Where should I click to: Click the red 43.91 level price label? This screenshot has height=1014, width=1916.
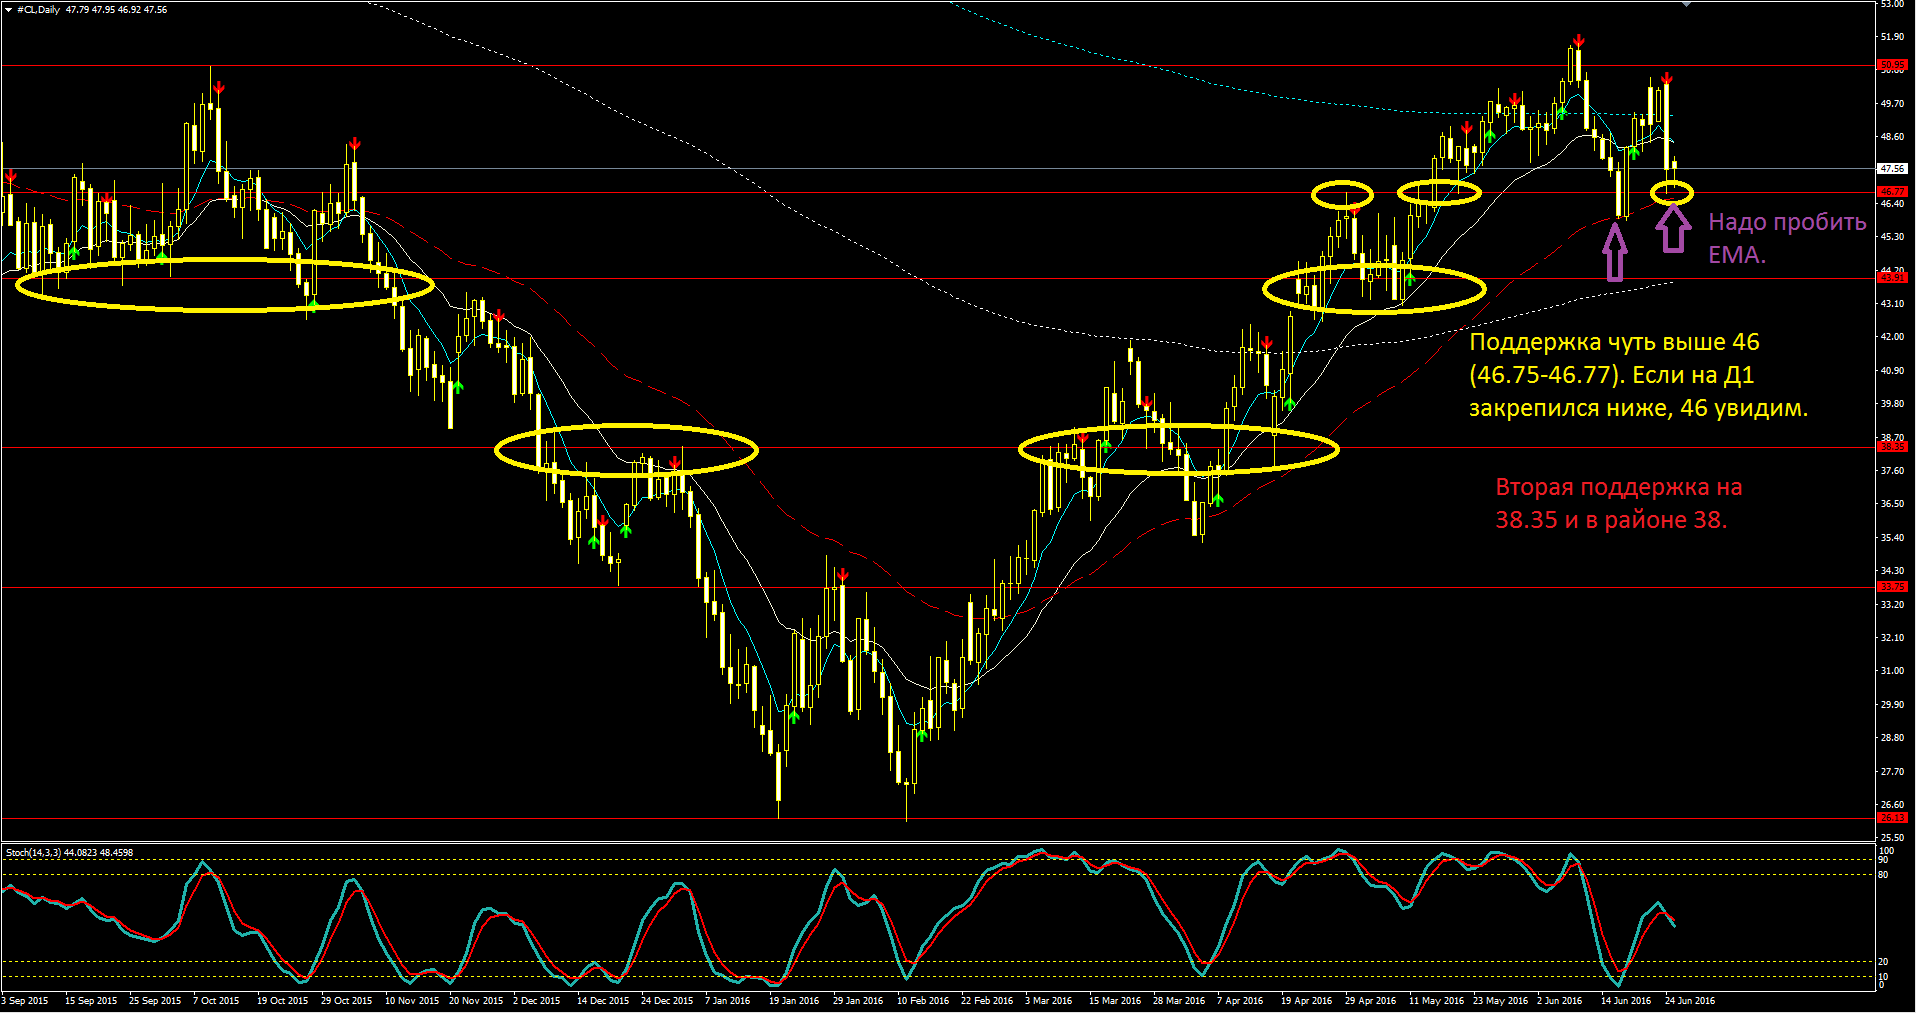1892,278
